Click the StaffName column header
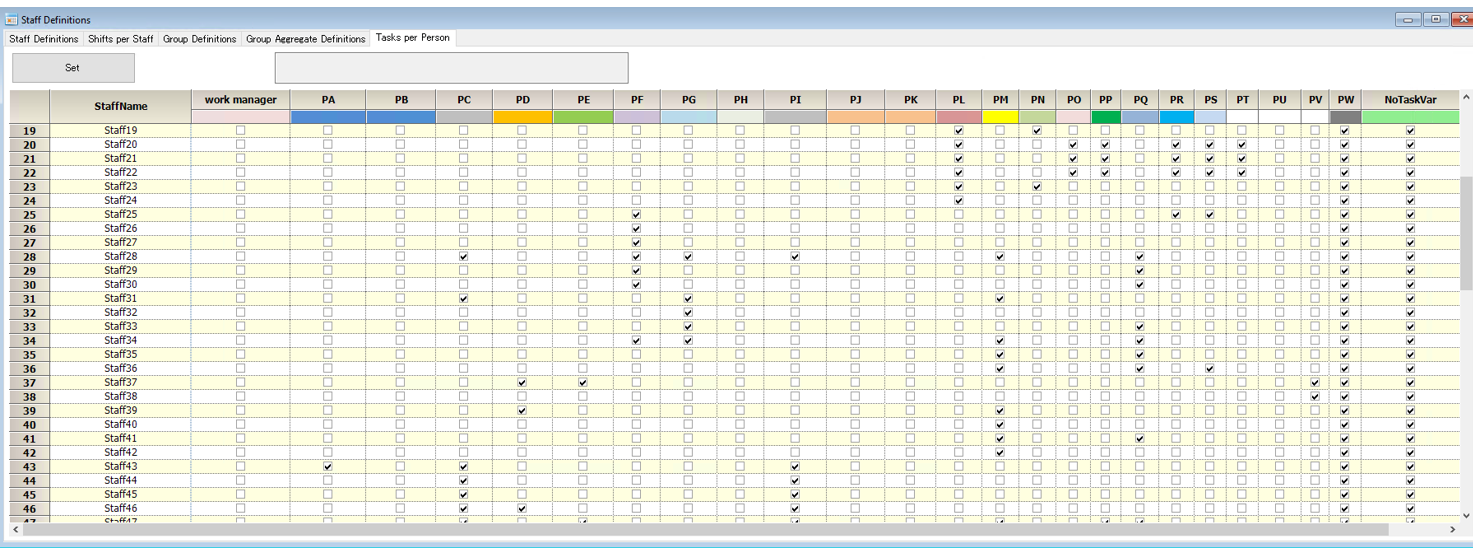The height and width of the screenshot is (560, 1473). point(121,106)
